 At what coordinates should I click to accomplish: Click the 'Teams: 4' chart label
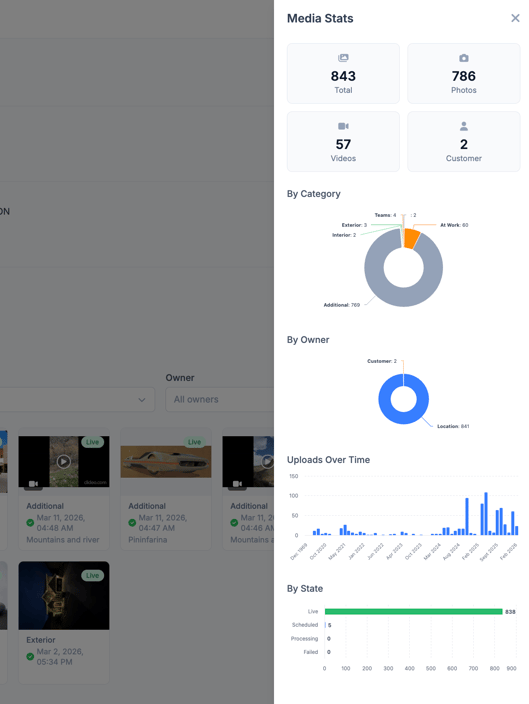coord(385,215)
